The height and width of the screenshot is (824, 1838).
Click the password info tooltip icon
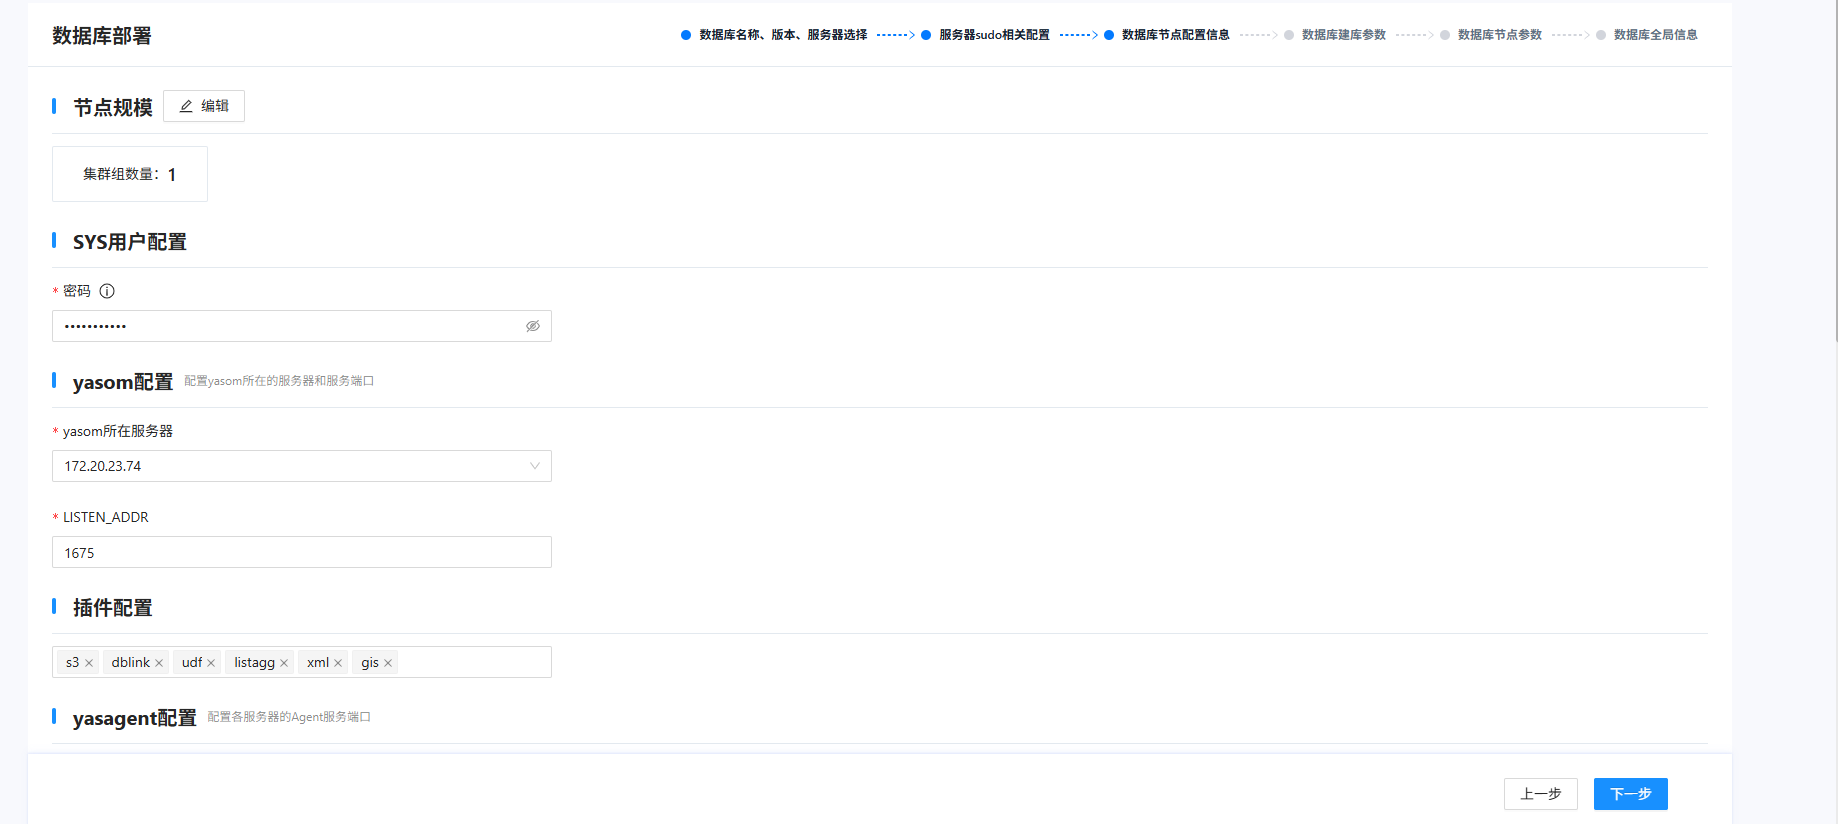[107, 291]
